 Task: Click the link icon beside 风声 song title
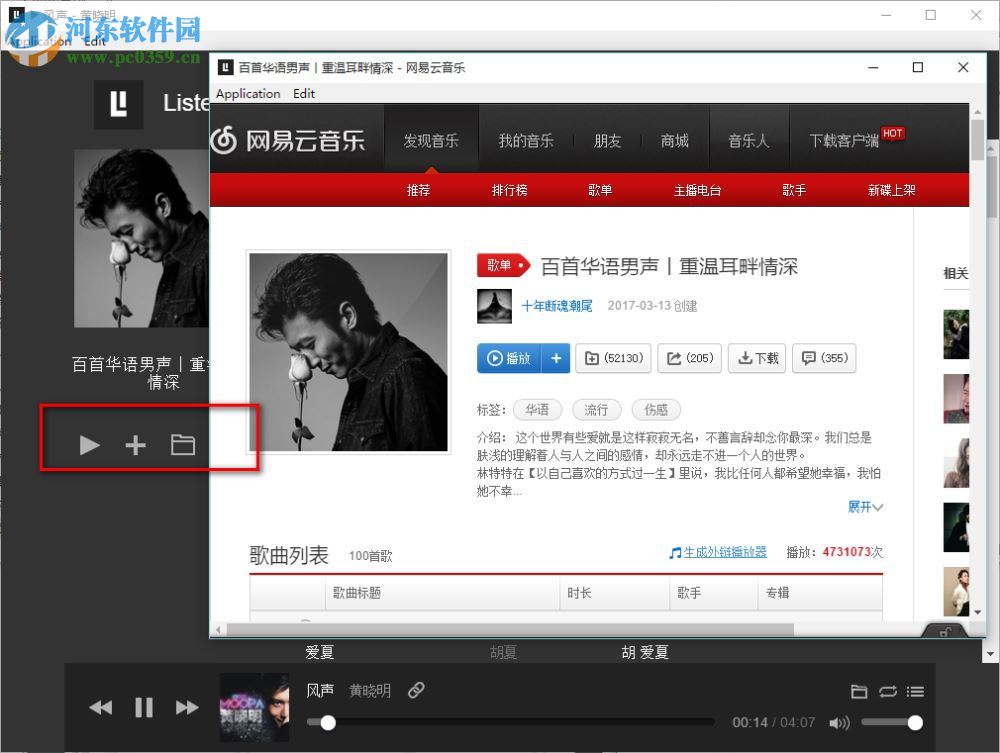[416, 690]
